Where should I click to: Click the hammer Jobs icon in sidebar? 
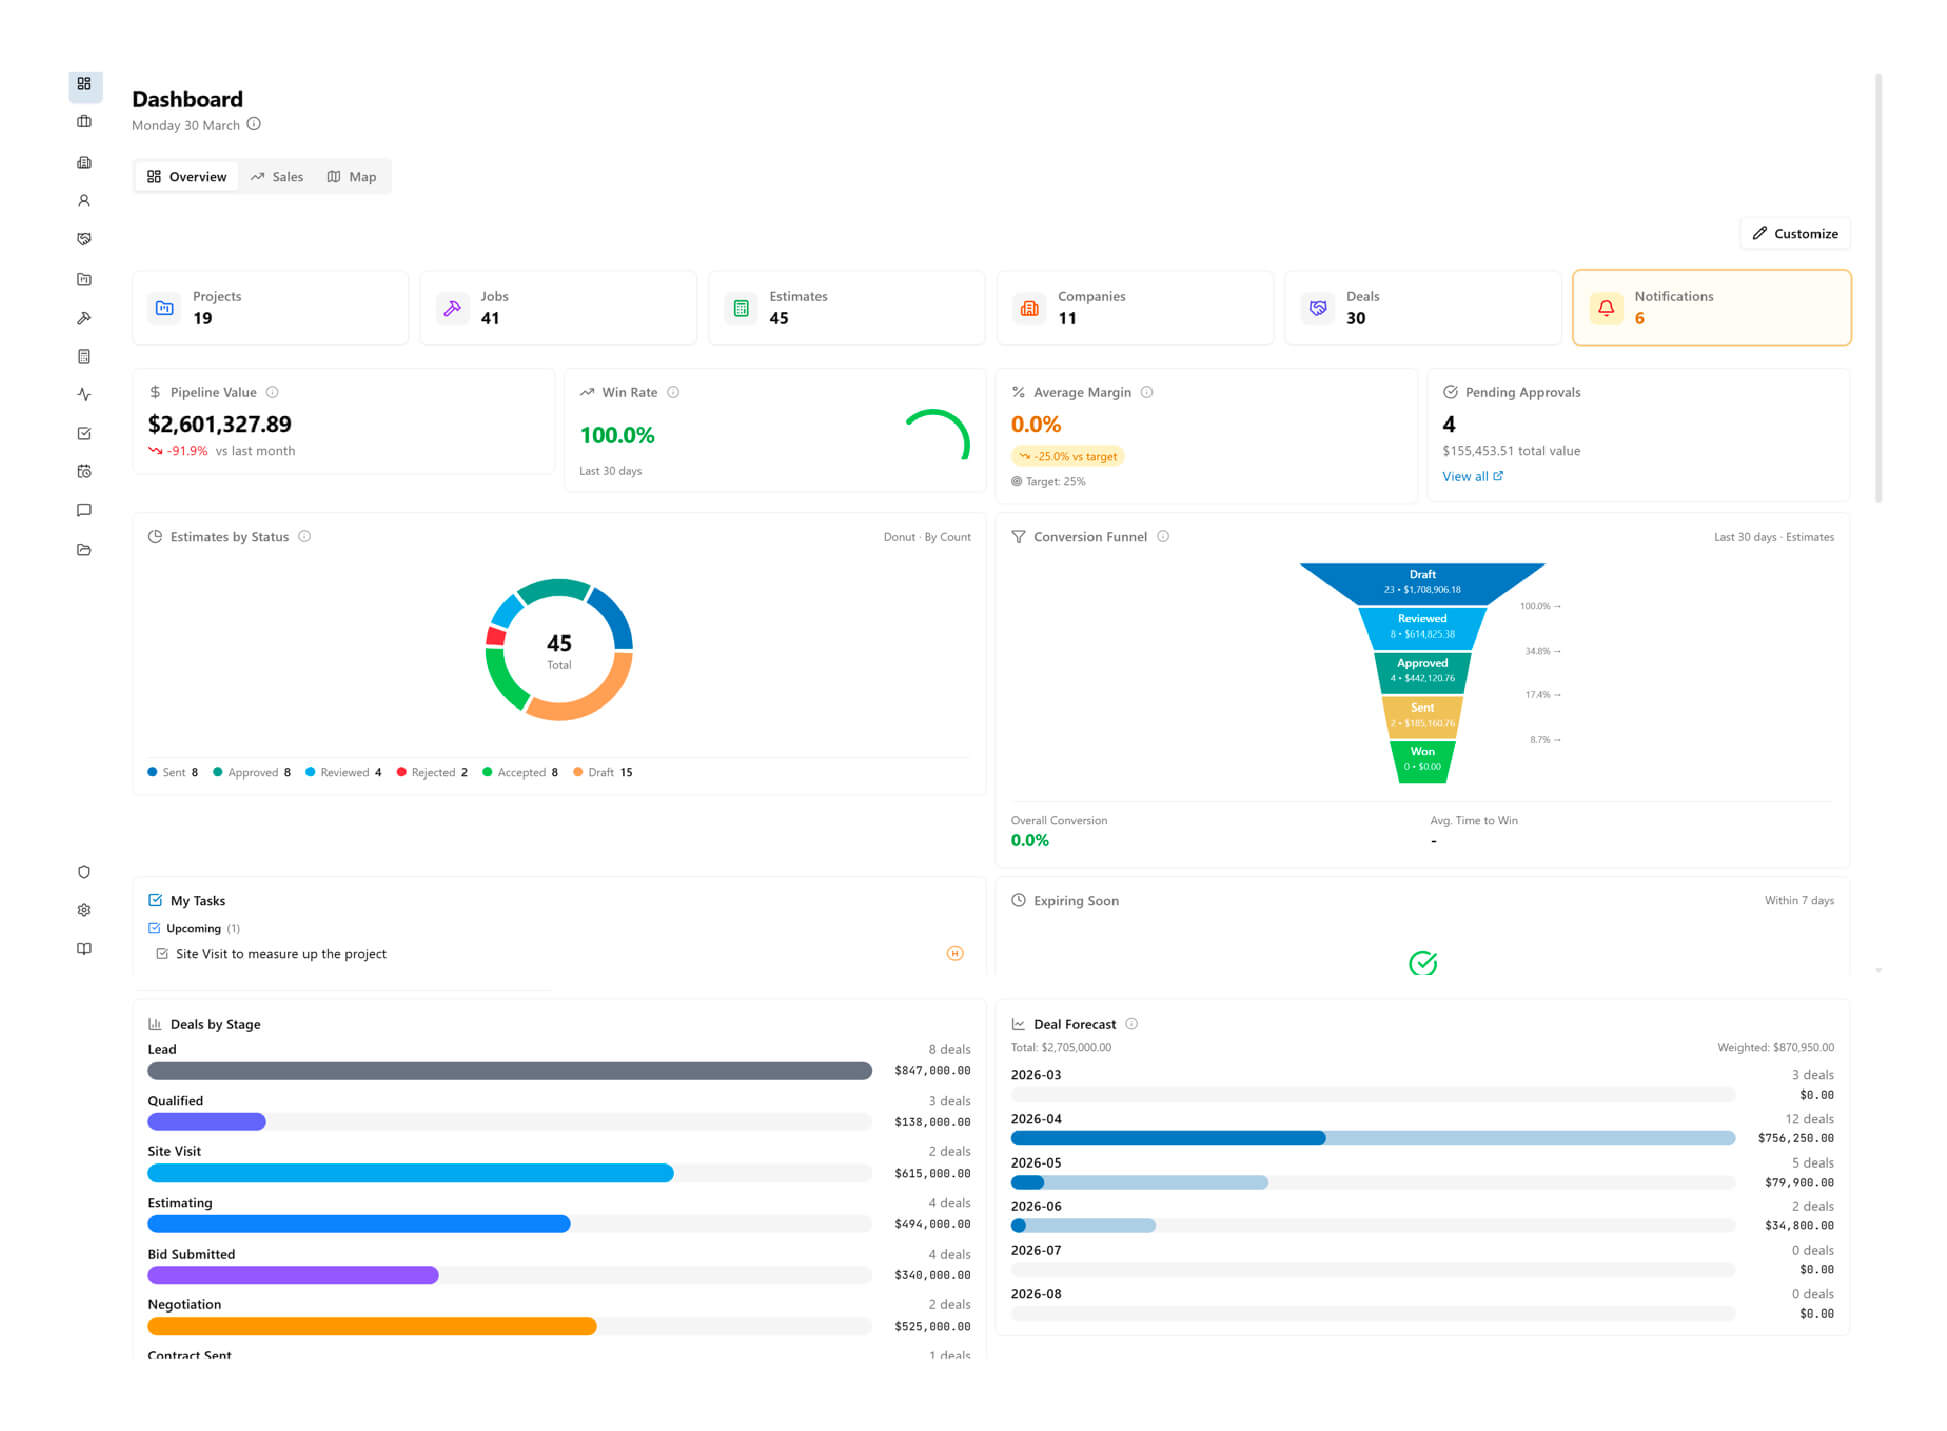click(x=84, y=318)
